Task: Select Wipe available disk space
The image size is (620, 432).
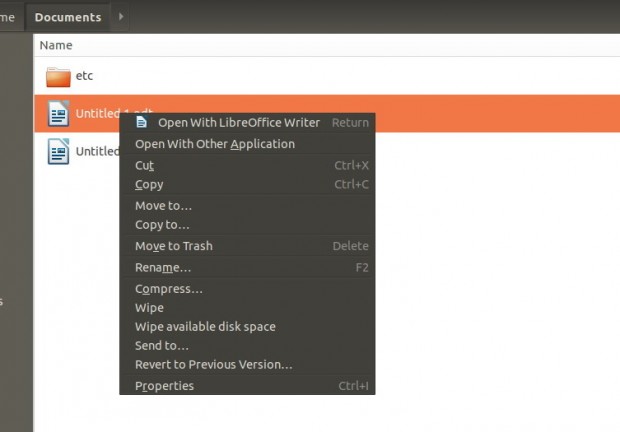Action: point(205,327)
